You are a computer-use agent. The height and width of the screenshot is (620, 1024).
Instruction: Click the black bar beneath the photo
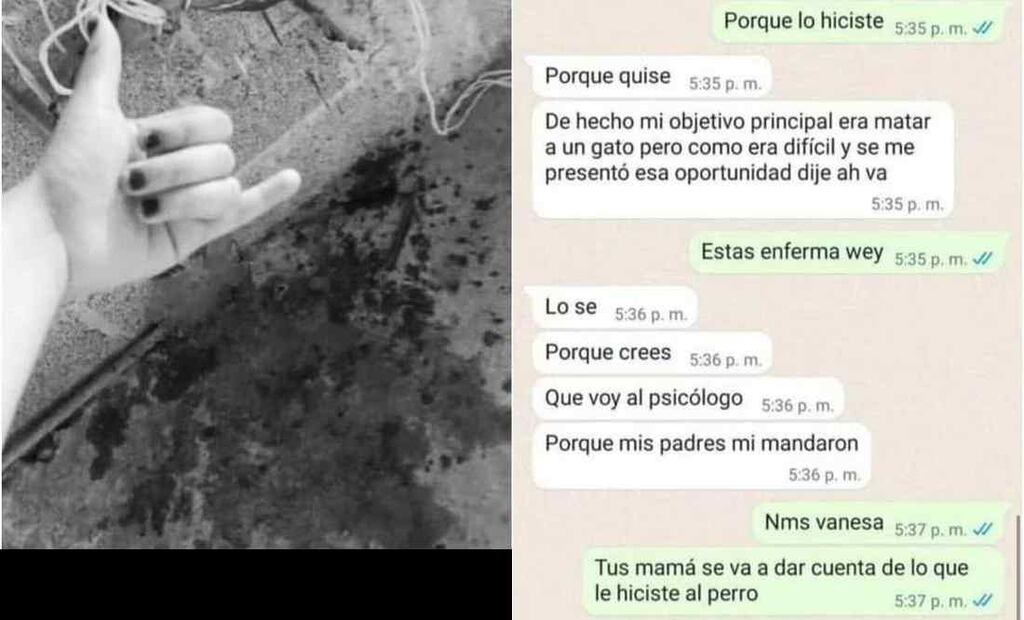tap(256, 585)
